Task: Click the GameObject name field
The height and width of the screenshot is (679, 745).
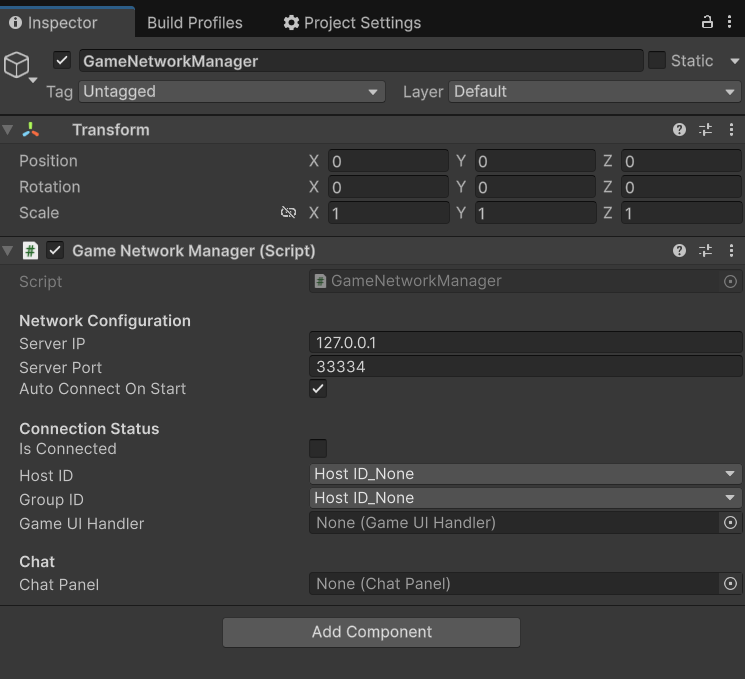Action: pos(361,61)
